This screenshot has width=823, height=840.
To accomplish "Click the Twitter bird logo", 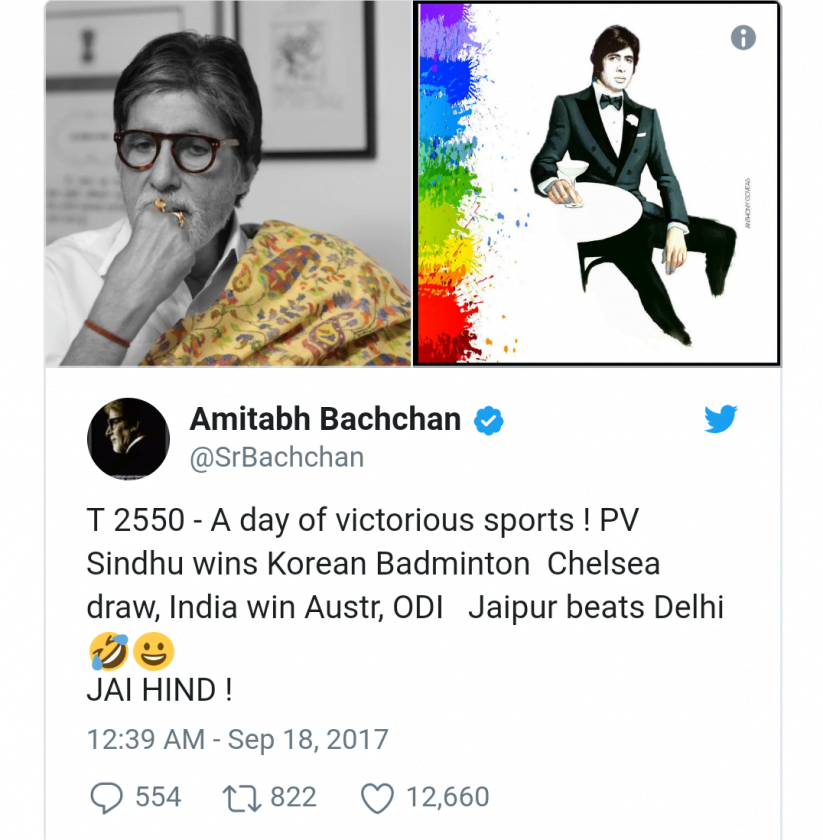I will click(x=720, y=419).
